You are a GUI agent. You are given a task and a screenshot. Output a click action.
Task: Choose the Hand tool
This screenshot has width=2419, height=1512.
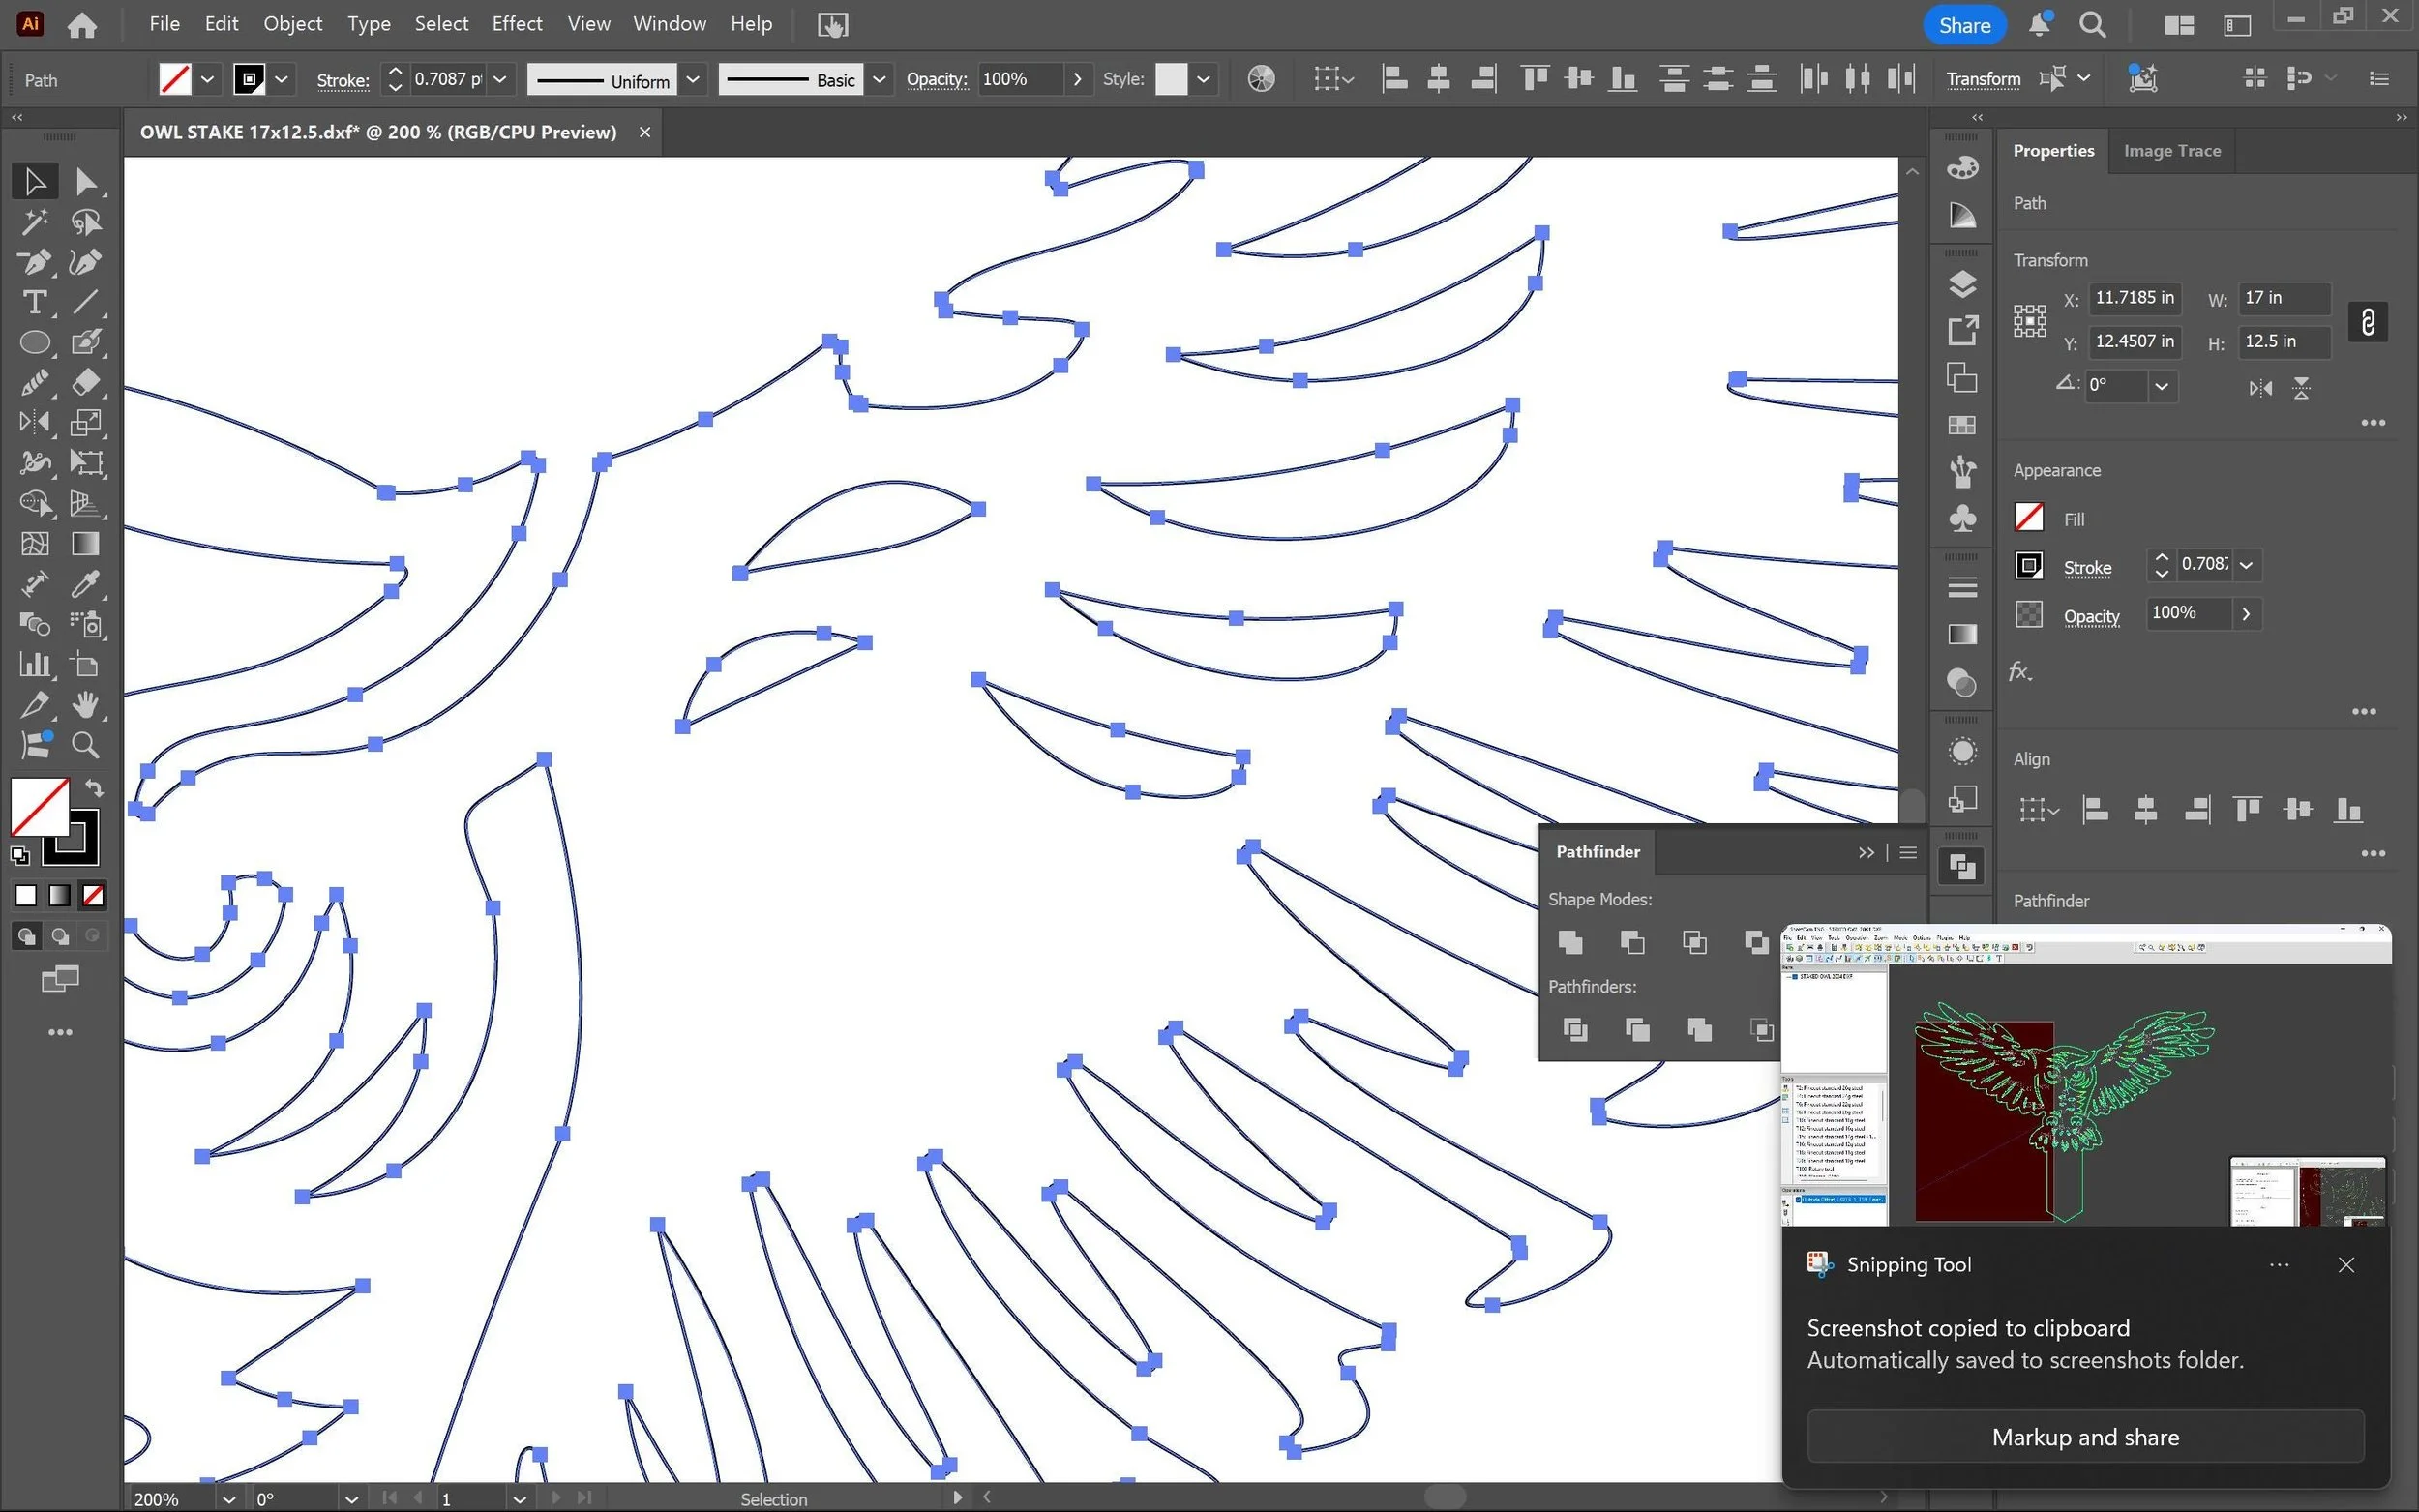click(86, 705)
